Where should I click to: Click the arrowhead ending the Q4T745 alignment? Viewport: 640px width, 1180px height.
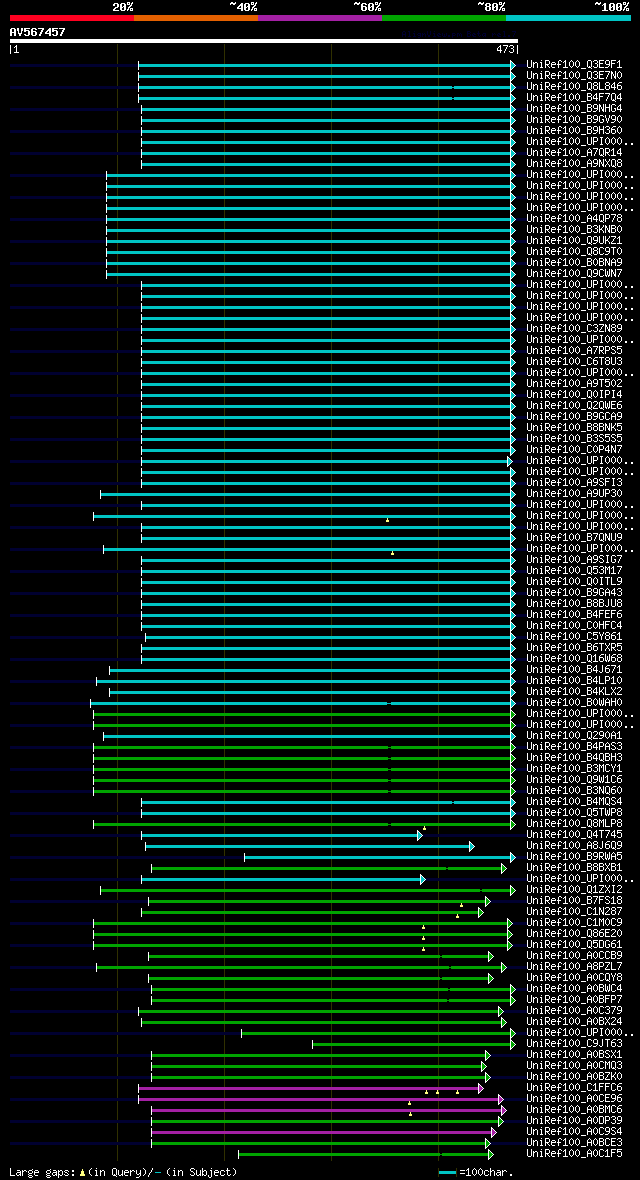point(420,835)
